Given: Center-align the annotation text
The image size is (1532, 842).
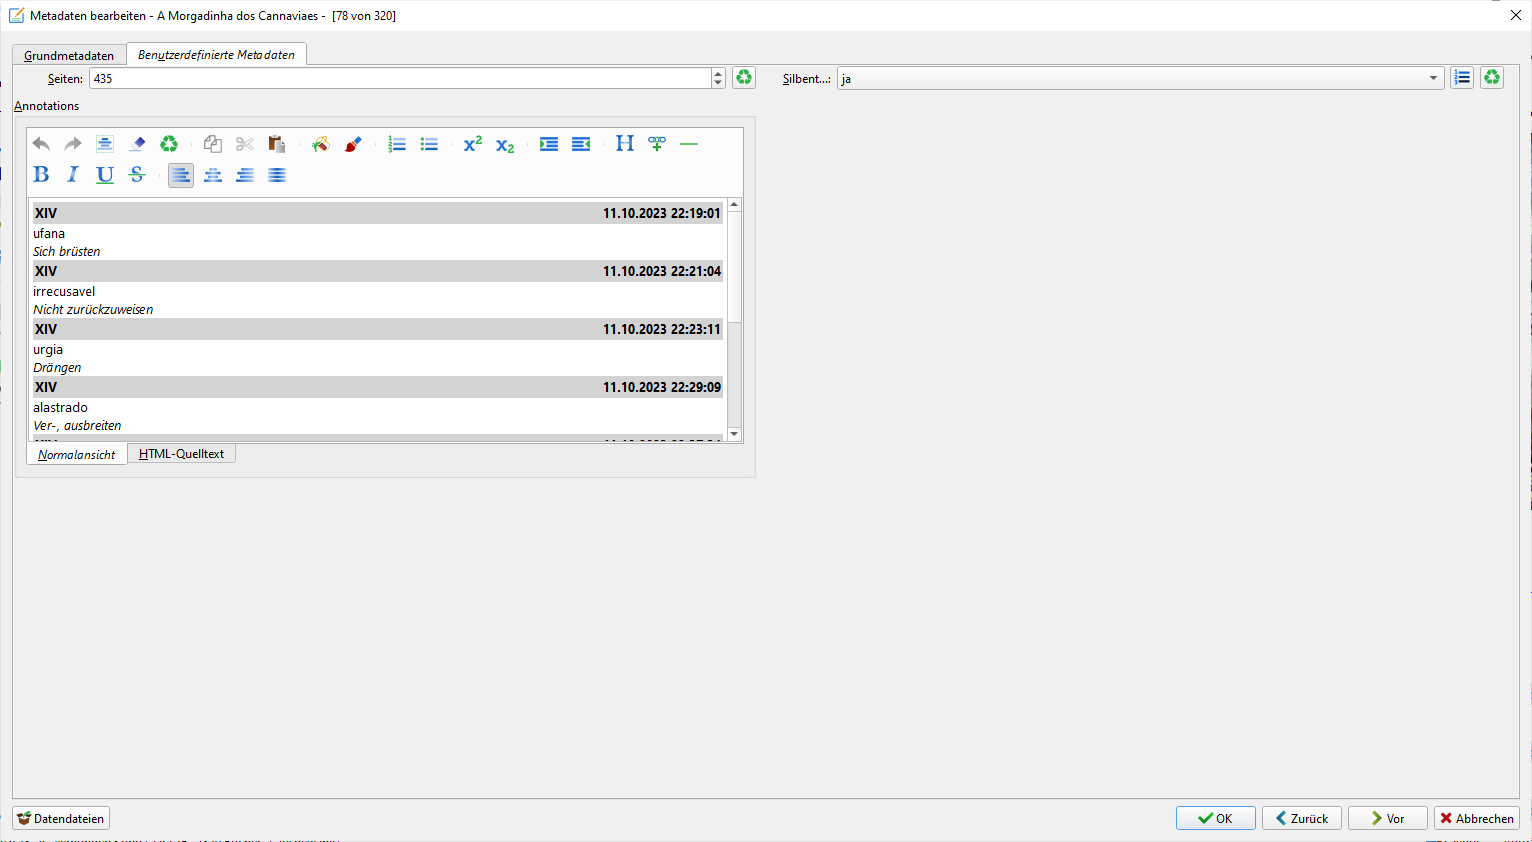Looking at the screenshot, I should pyautogui.click(x=213, y=175).
